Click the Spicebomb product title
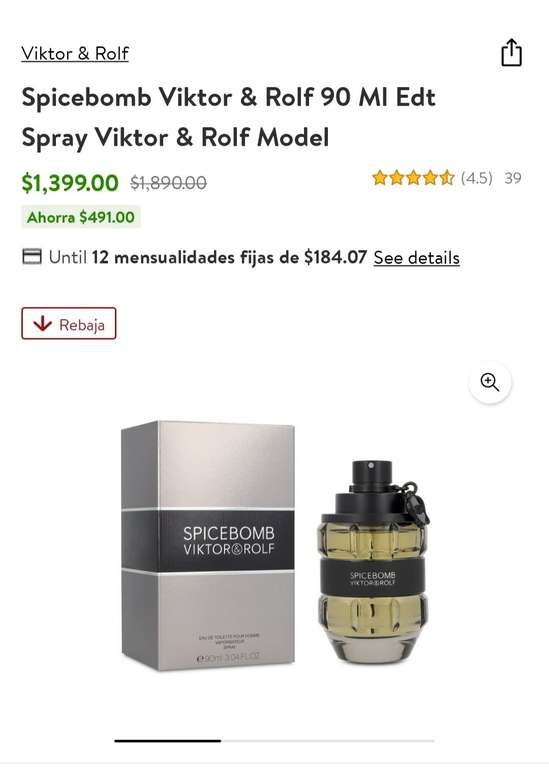The width and height of the screenshot is (549, 768). [x=229, y=117]
